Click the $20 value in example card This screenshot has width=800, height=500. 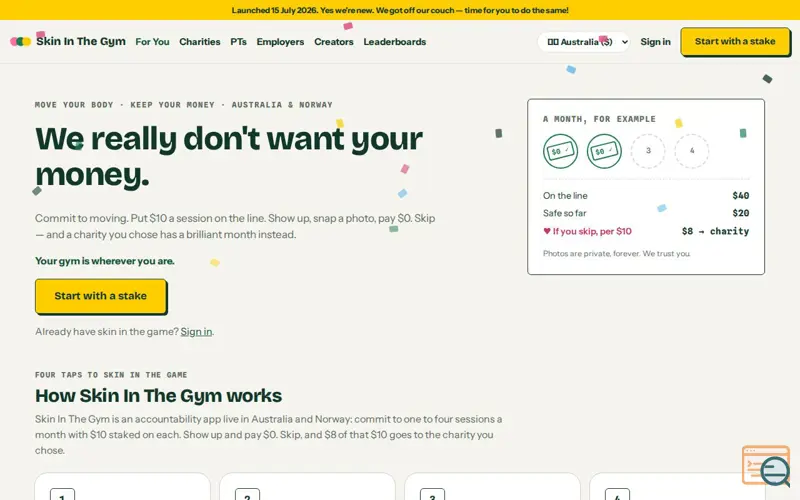(740, 213)
